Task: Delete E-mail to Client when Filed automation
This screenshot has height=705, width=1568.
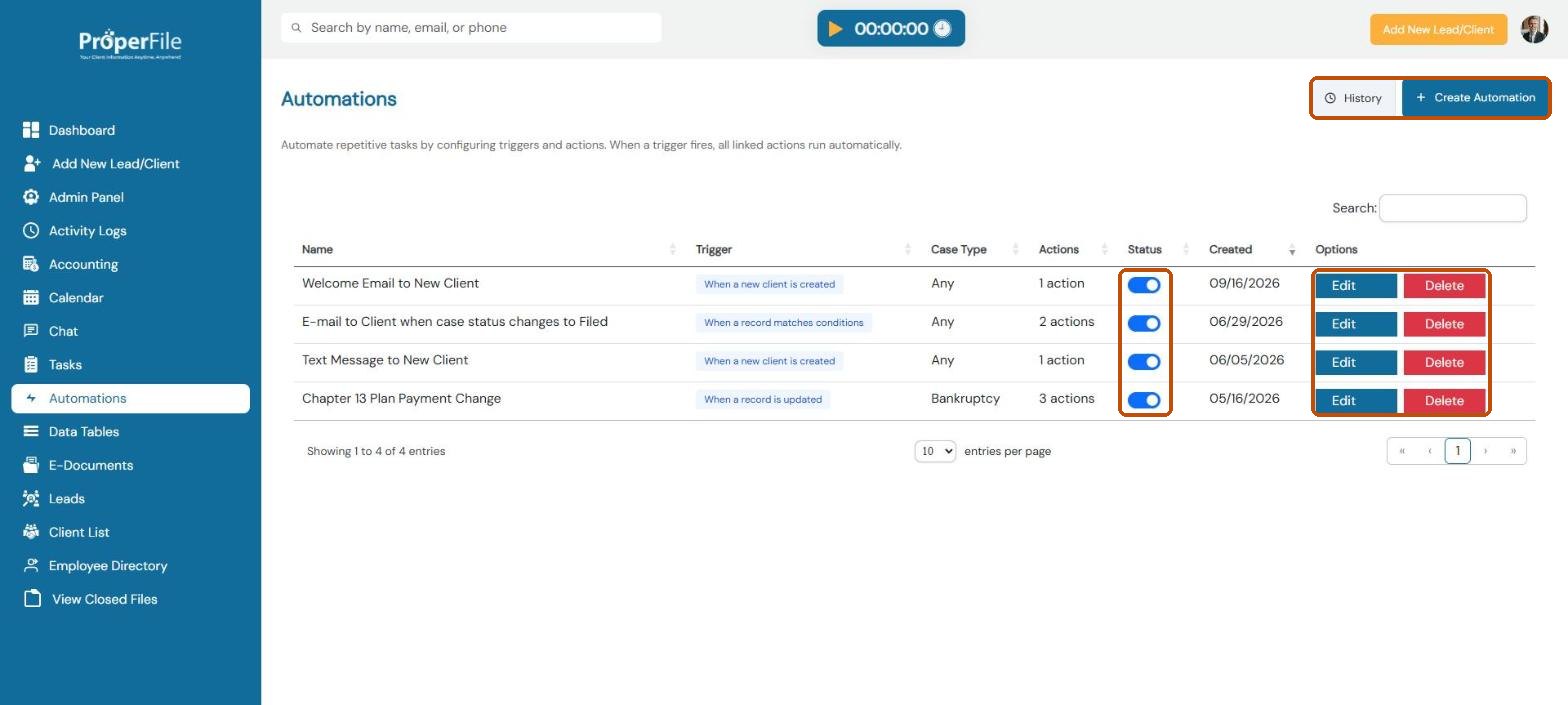Action: coord(1444,324)
